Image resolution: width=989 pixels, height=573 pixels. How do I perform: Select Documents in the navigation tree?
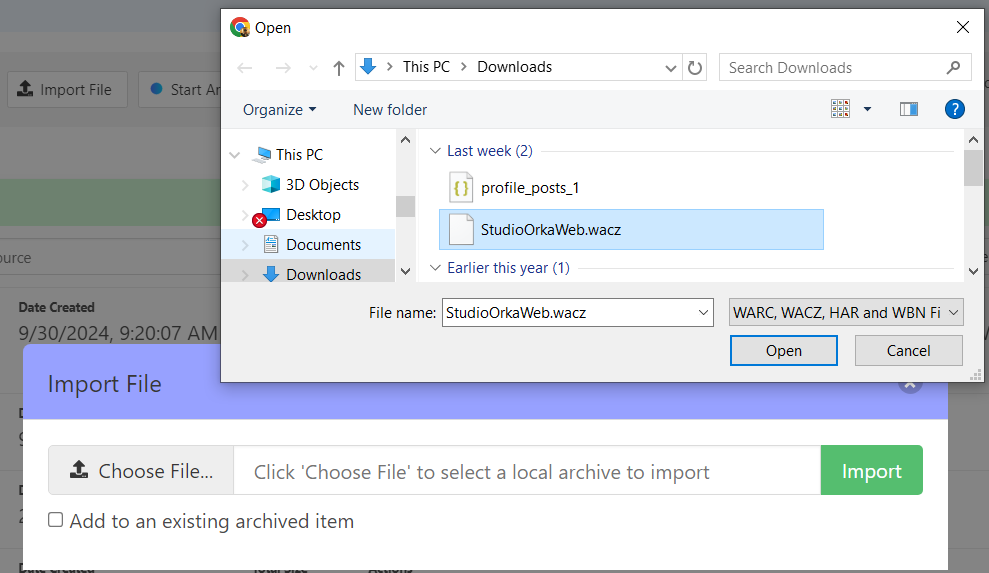323,245
